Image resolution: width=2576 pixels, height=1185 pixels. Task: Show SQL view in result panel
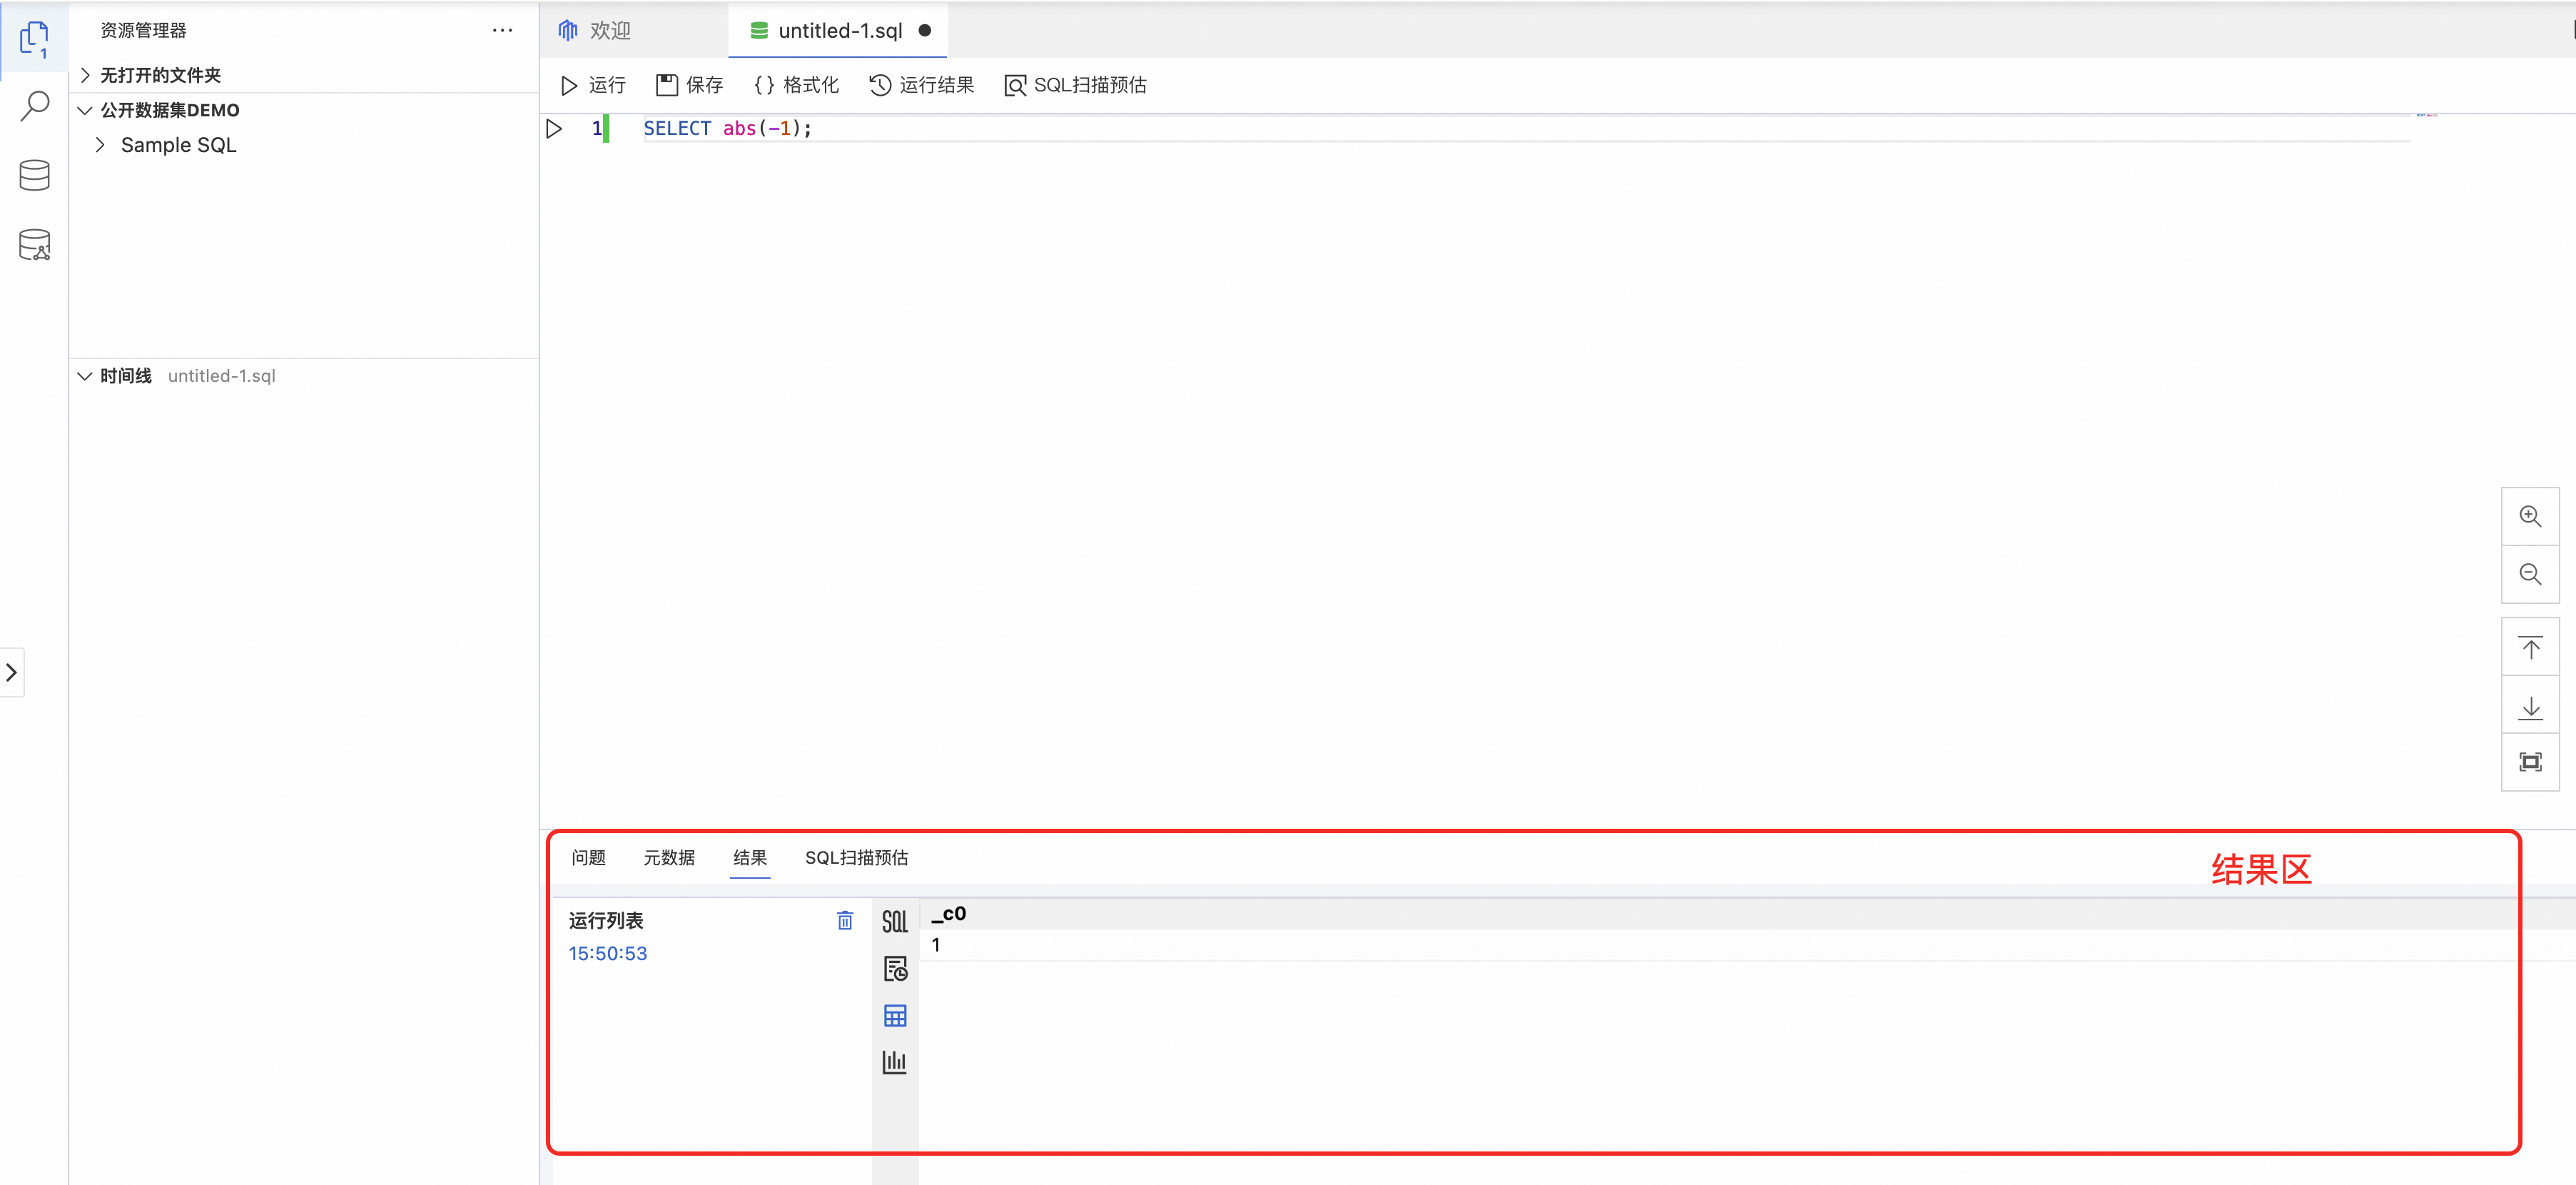894,921
